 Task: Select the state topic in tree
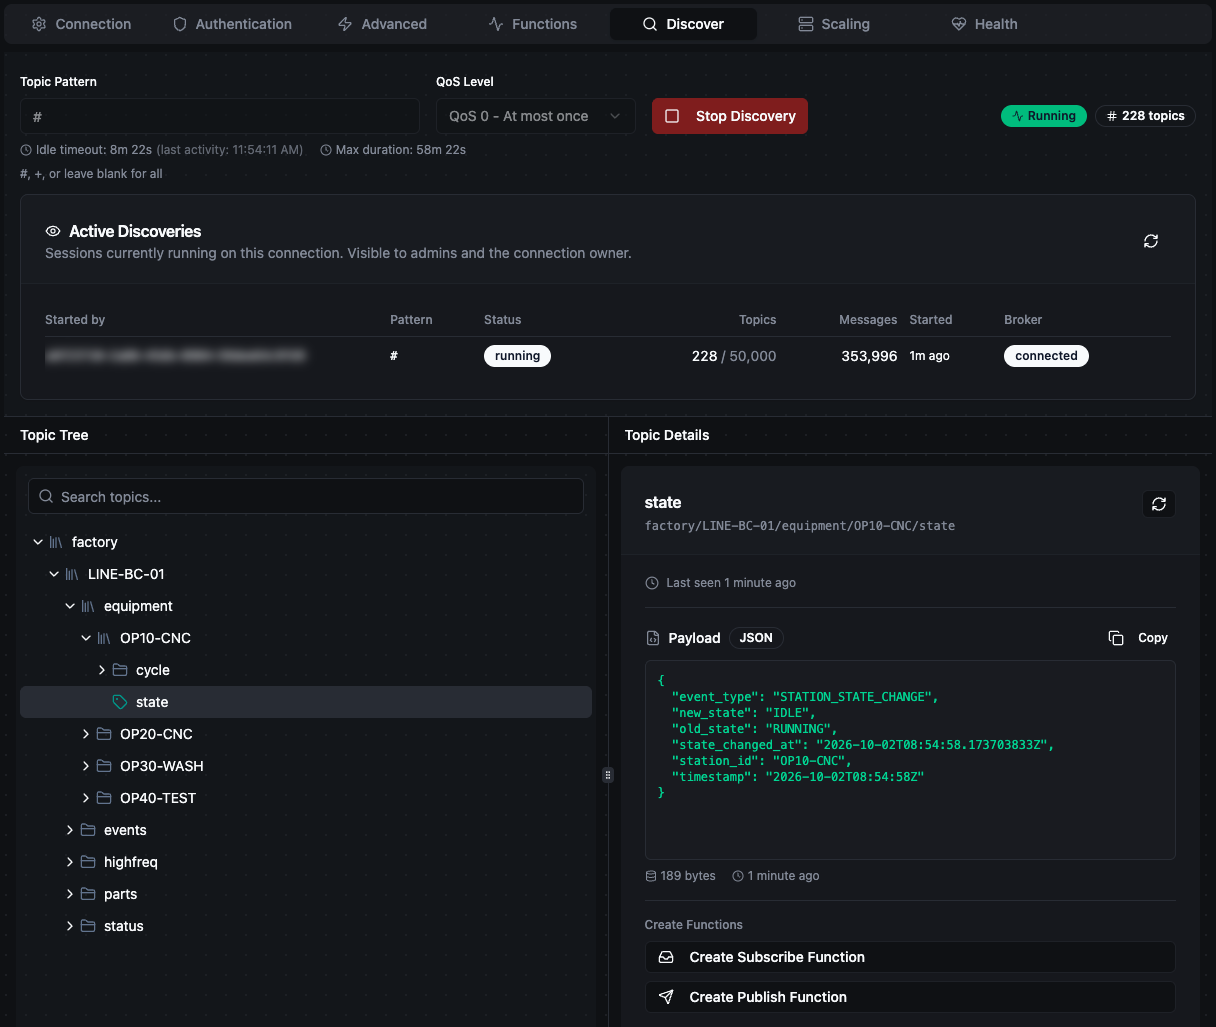306,702
